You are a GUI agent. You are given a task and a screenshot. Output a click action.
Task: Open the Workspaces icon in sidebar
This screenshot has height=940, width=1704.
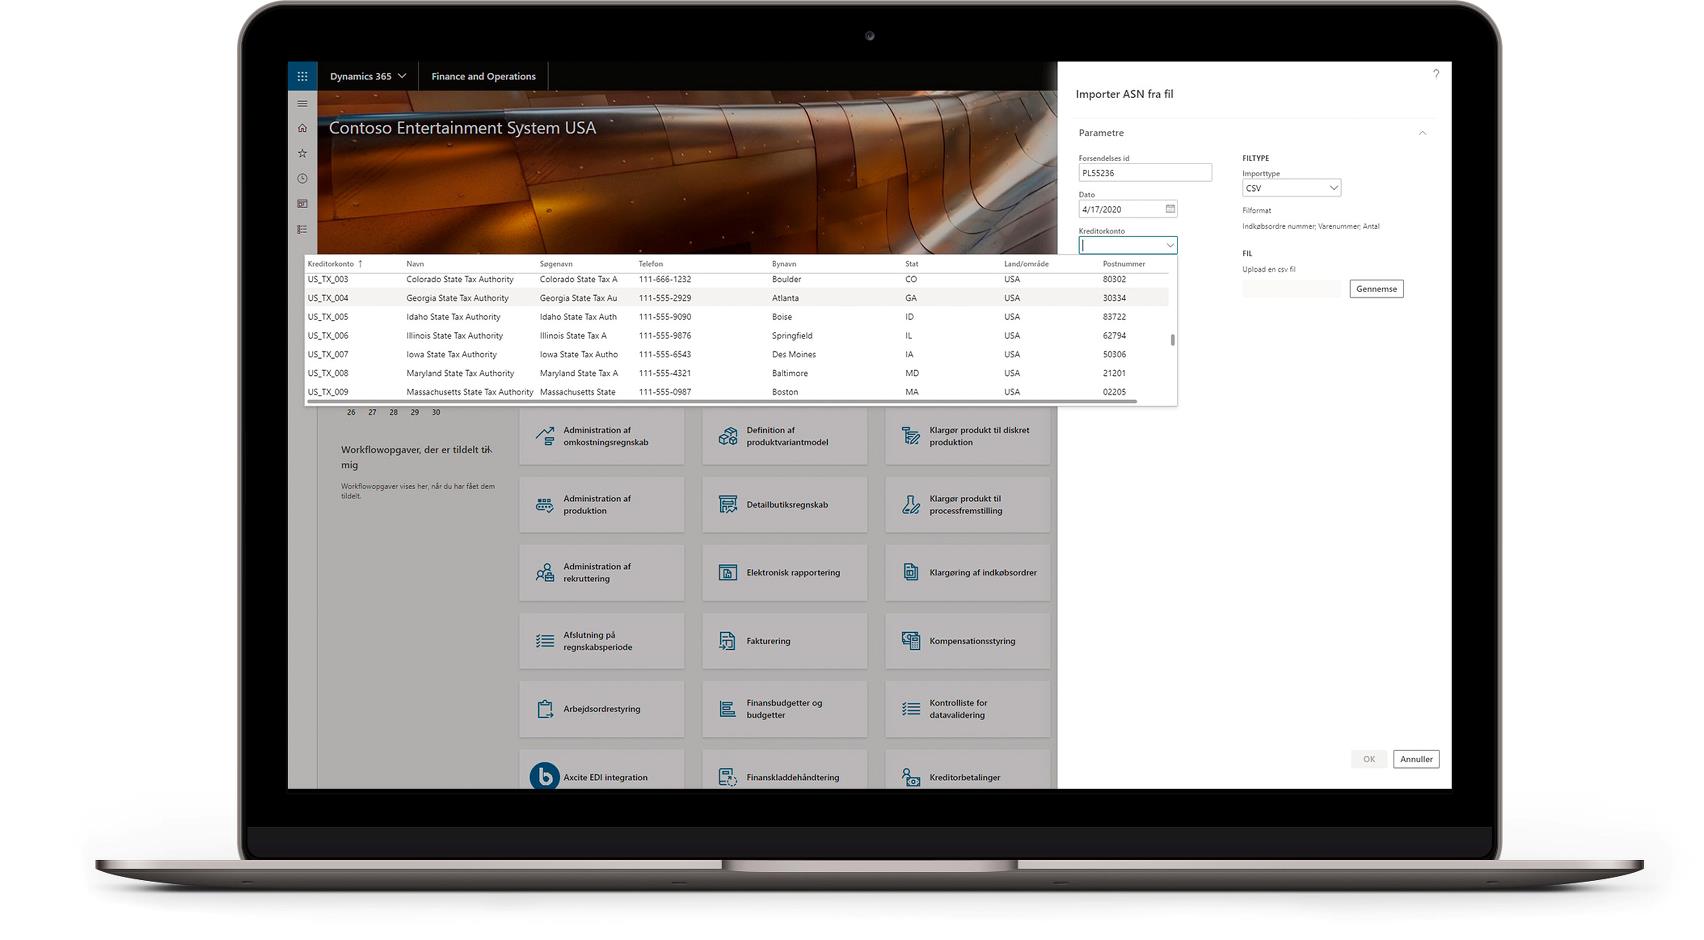point(302,204)
